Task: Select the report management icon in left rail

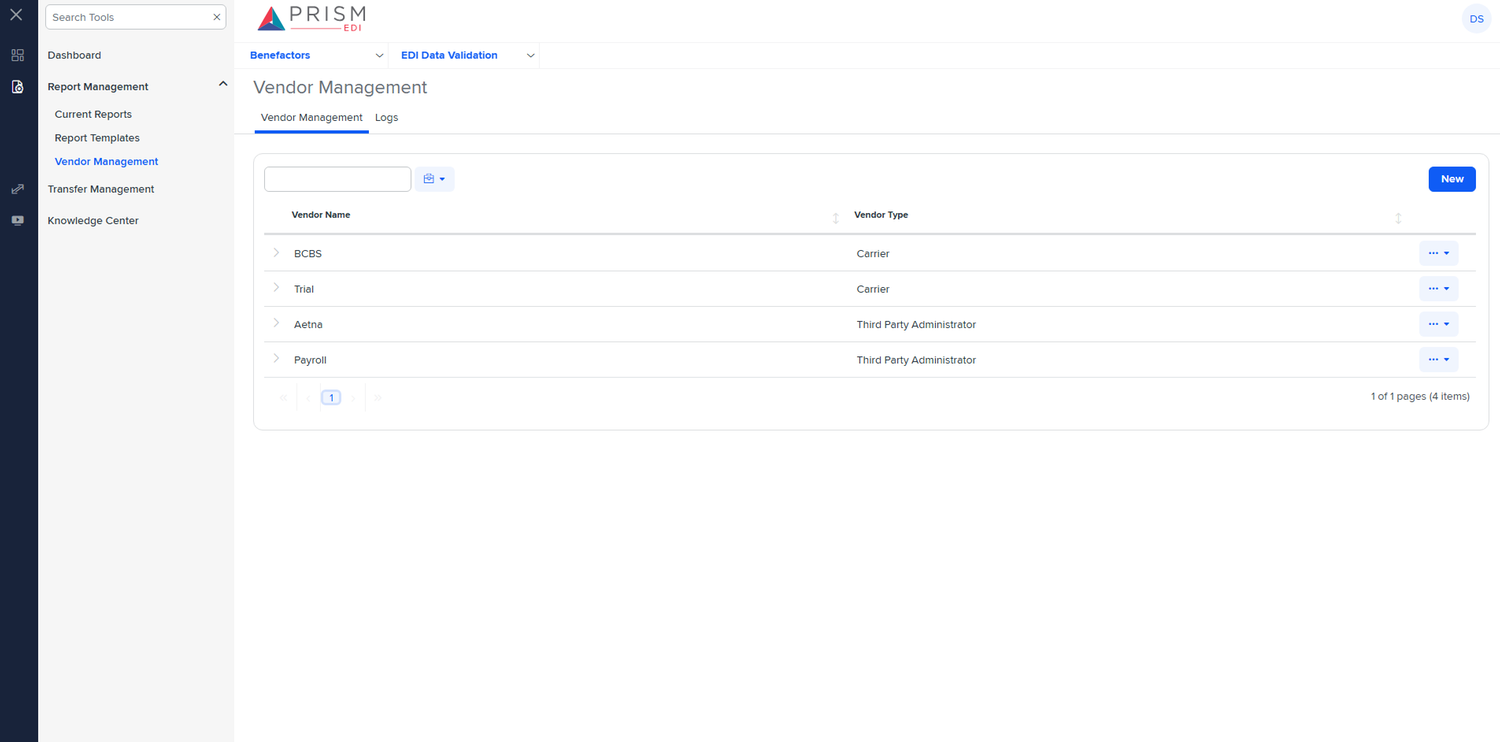Action: point(17,87)
